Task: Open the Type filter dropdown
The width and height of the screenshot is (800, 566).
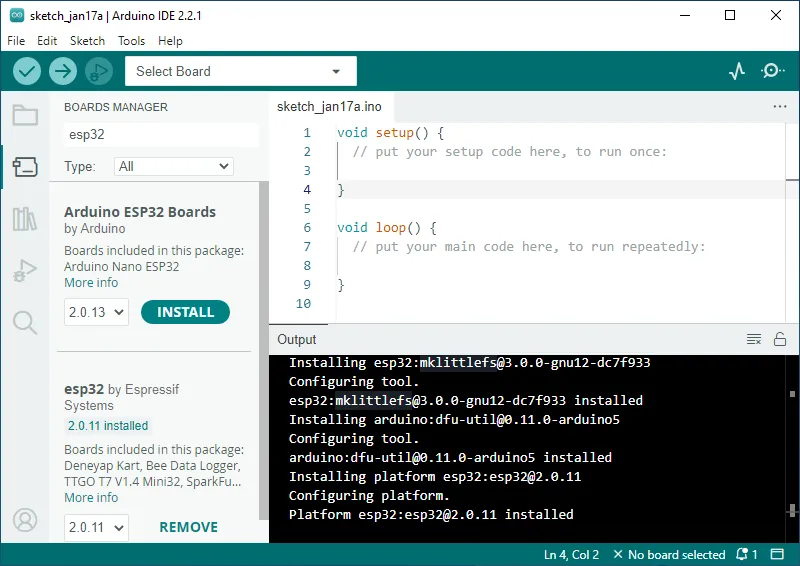Action: pyautogui.click(x=173, y=166)
